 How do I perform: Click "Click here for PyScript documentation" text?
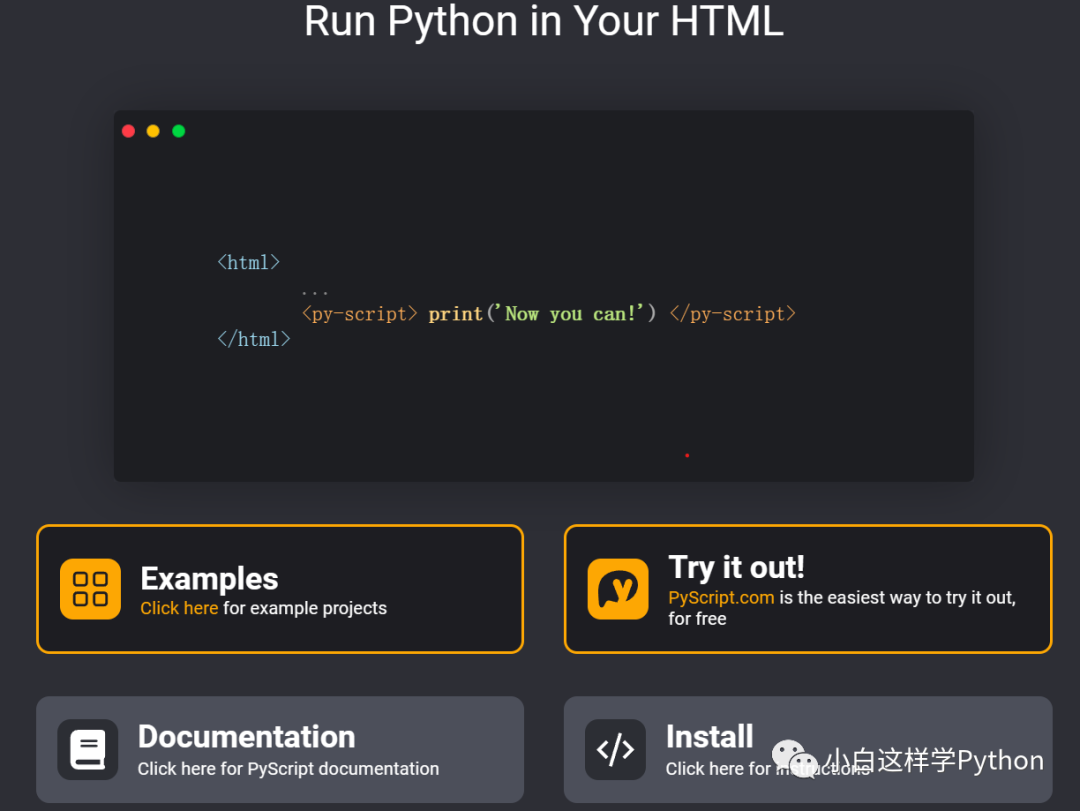click(288, 769)
